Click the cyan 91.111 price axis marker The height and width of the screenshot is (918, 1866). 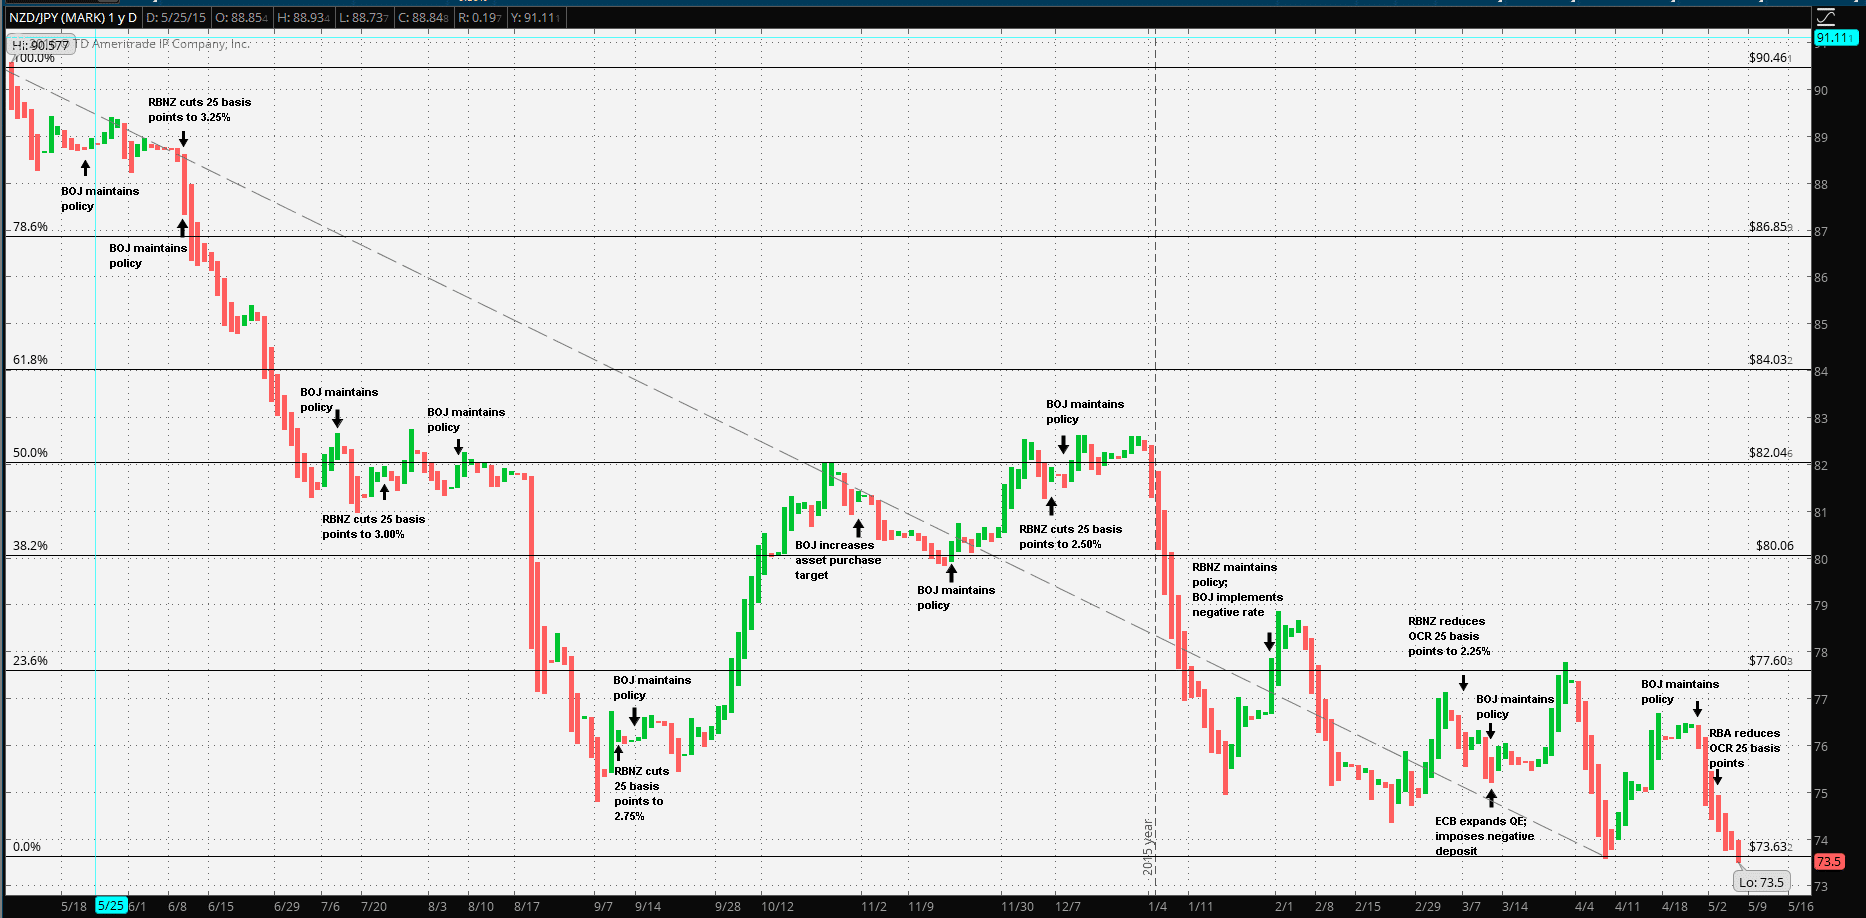(x=1835, y=38)
